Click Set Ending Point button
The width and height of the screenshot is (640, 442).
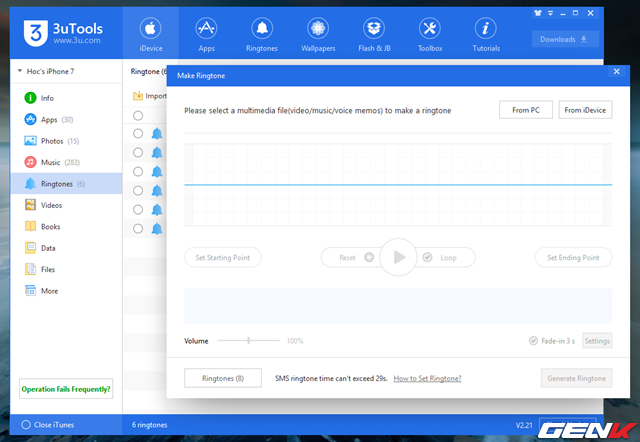point(573,258)
